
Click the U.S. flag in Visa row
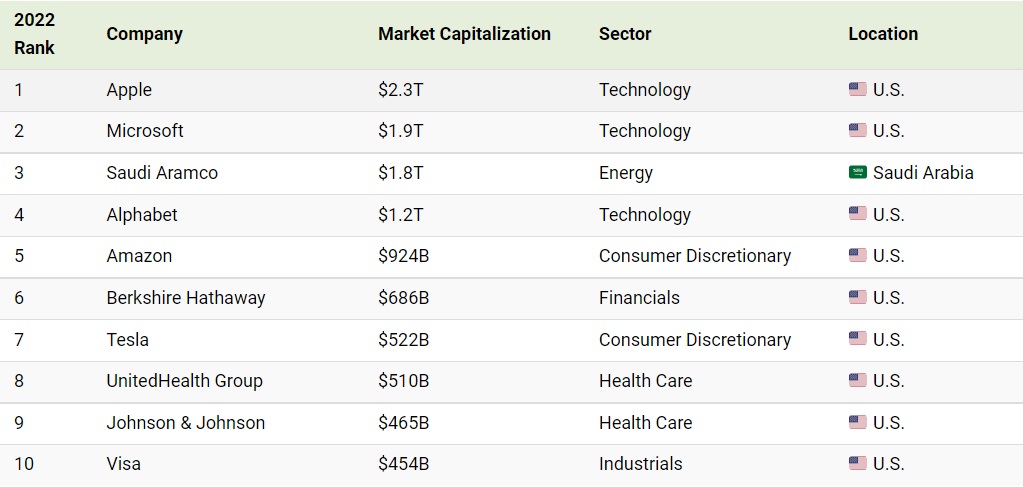point(857,463)
